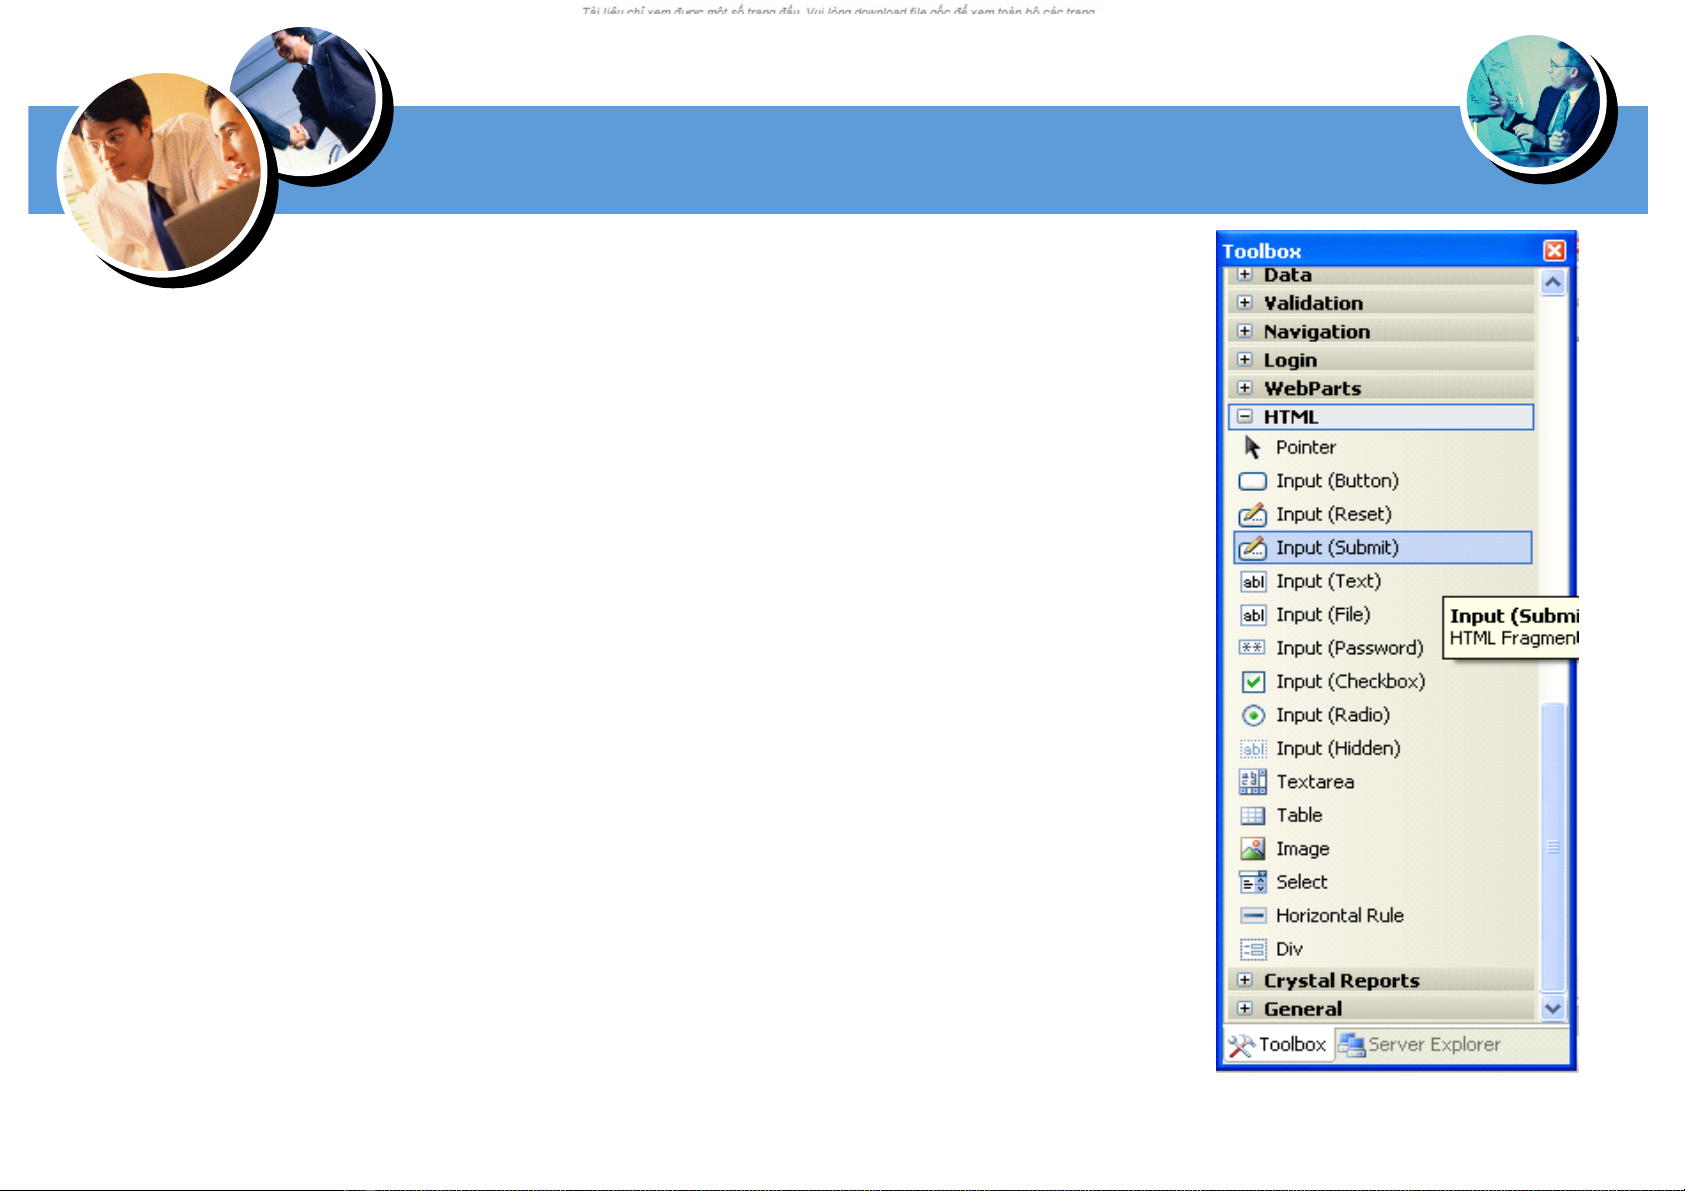Collapse the HTML toolbox section
1685x1191 pixels.
[x=1244, y=417]
